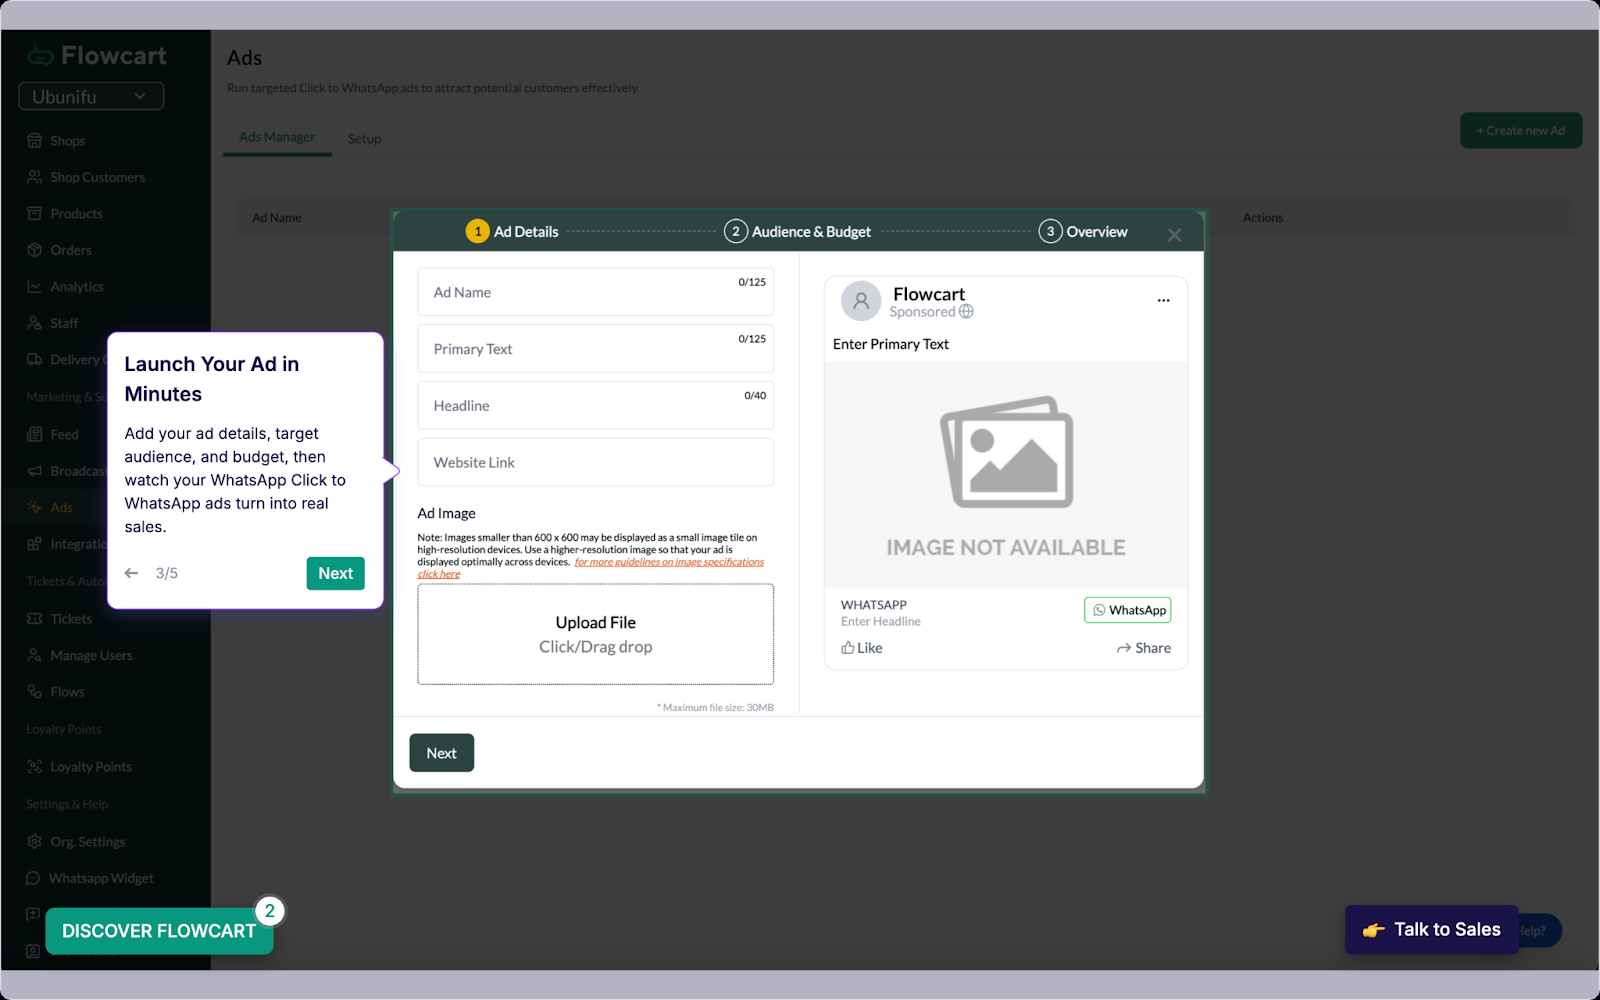Open the image specifications guidelines link
Viewport: 1600px width, 1000px height.
pos(669,562)
